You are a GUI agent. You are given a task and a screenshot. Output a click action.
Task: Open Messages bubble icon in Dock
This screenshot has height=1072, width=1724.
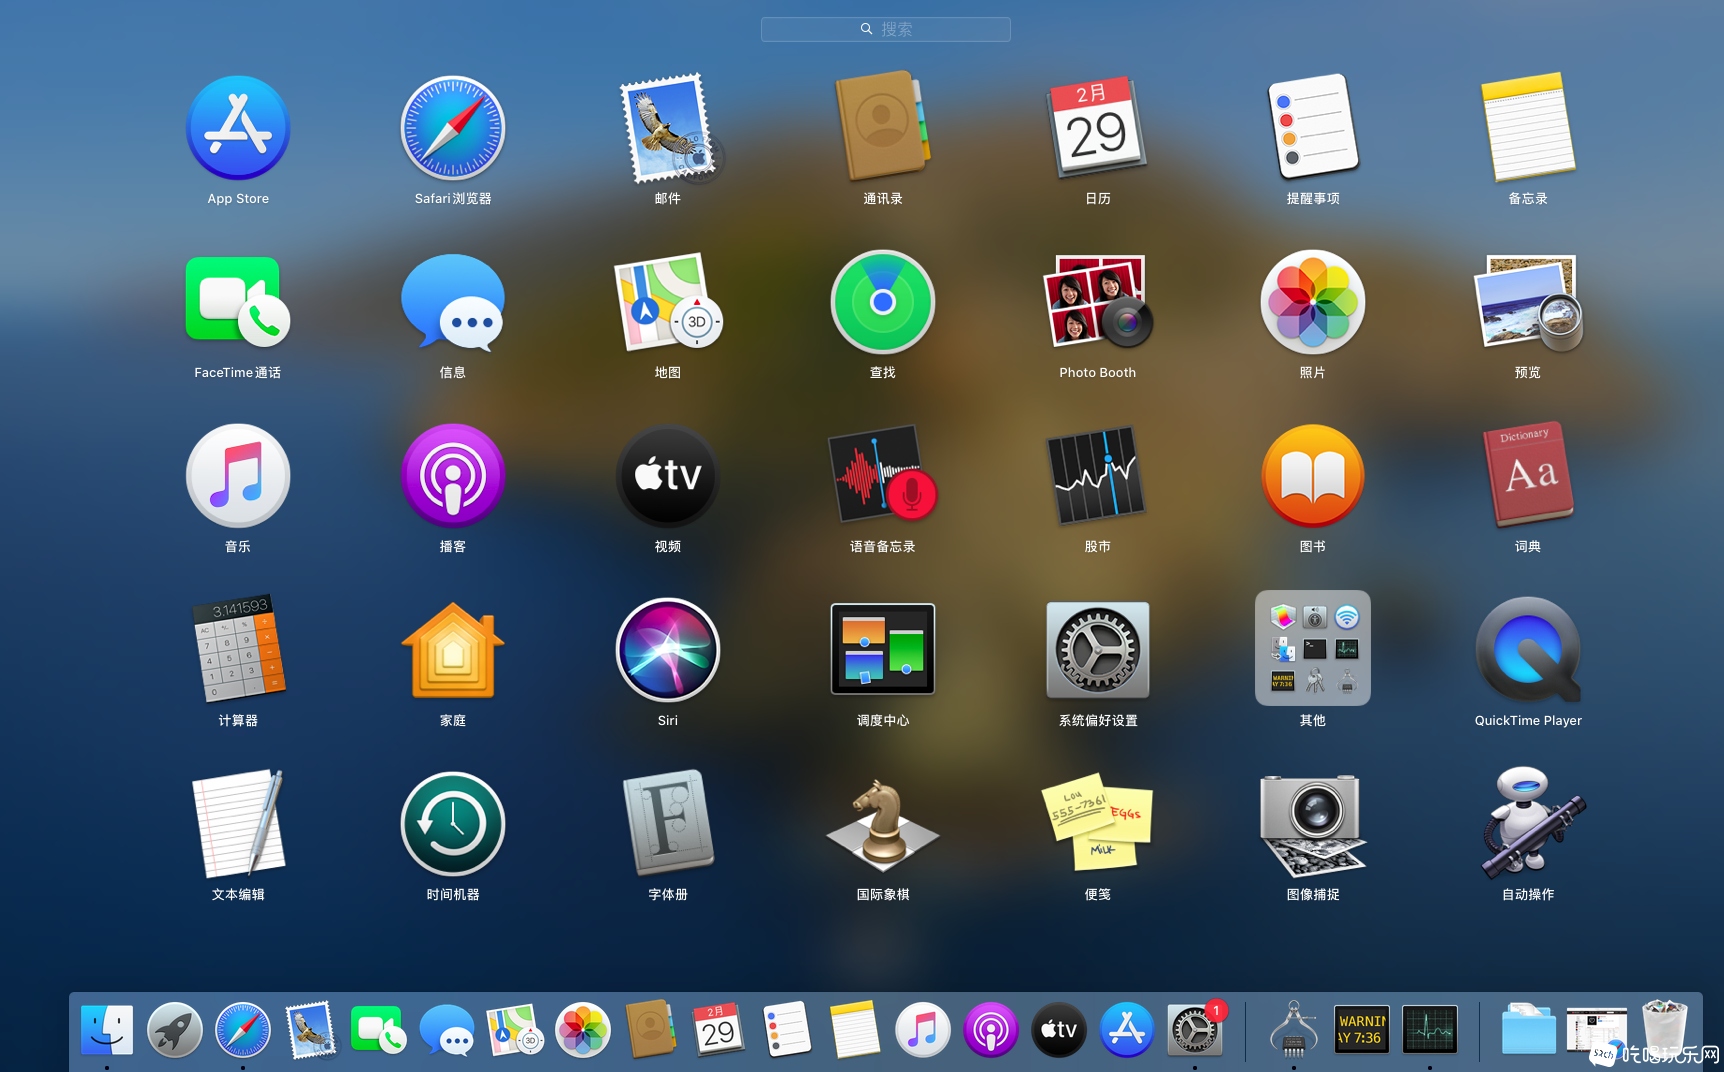(x=447, y=1029)
